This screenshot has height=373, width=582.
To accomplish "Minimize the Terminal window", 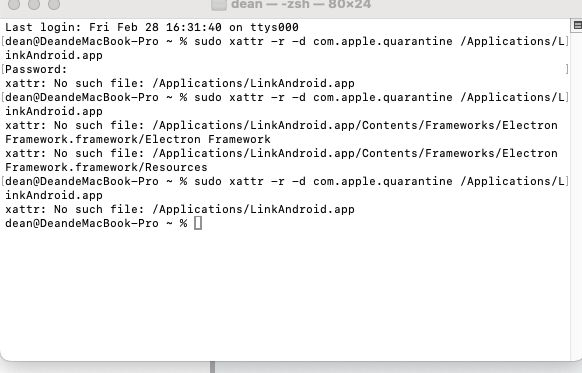I will click(34, 4).
